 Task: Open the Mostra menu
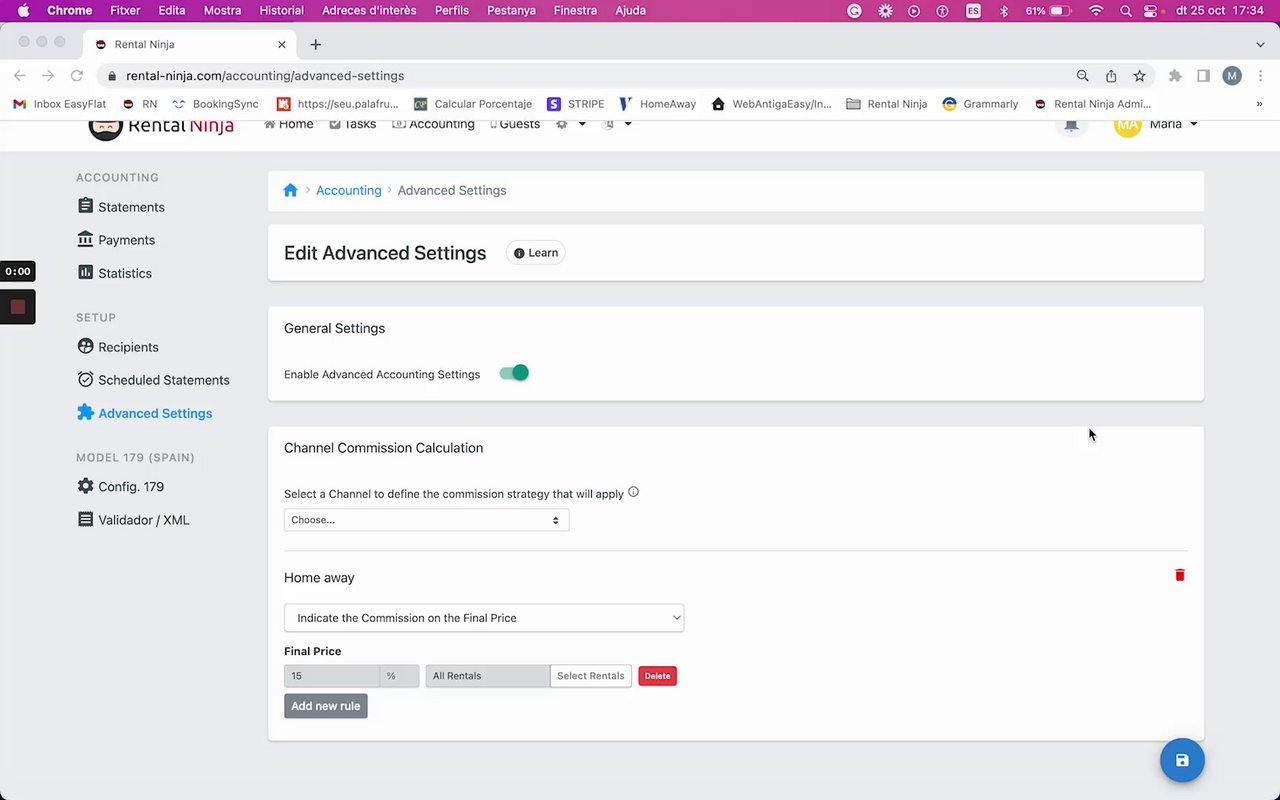pyautogui.click(x=222, y=11)
